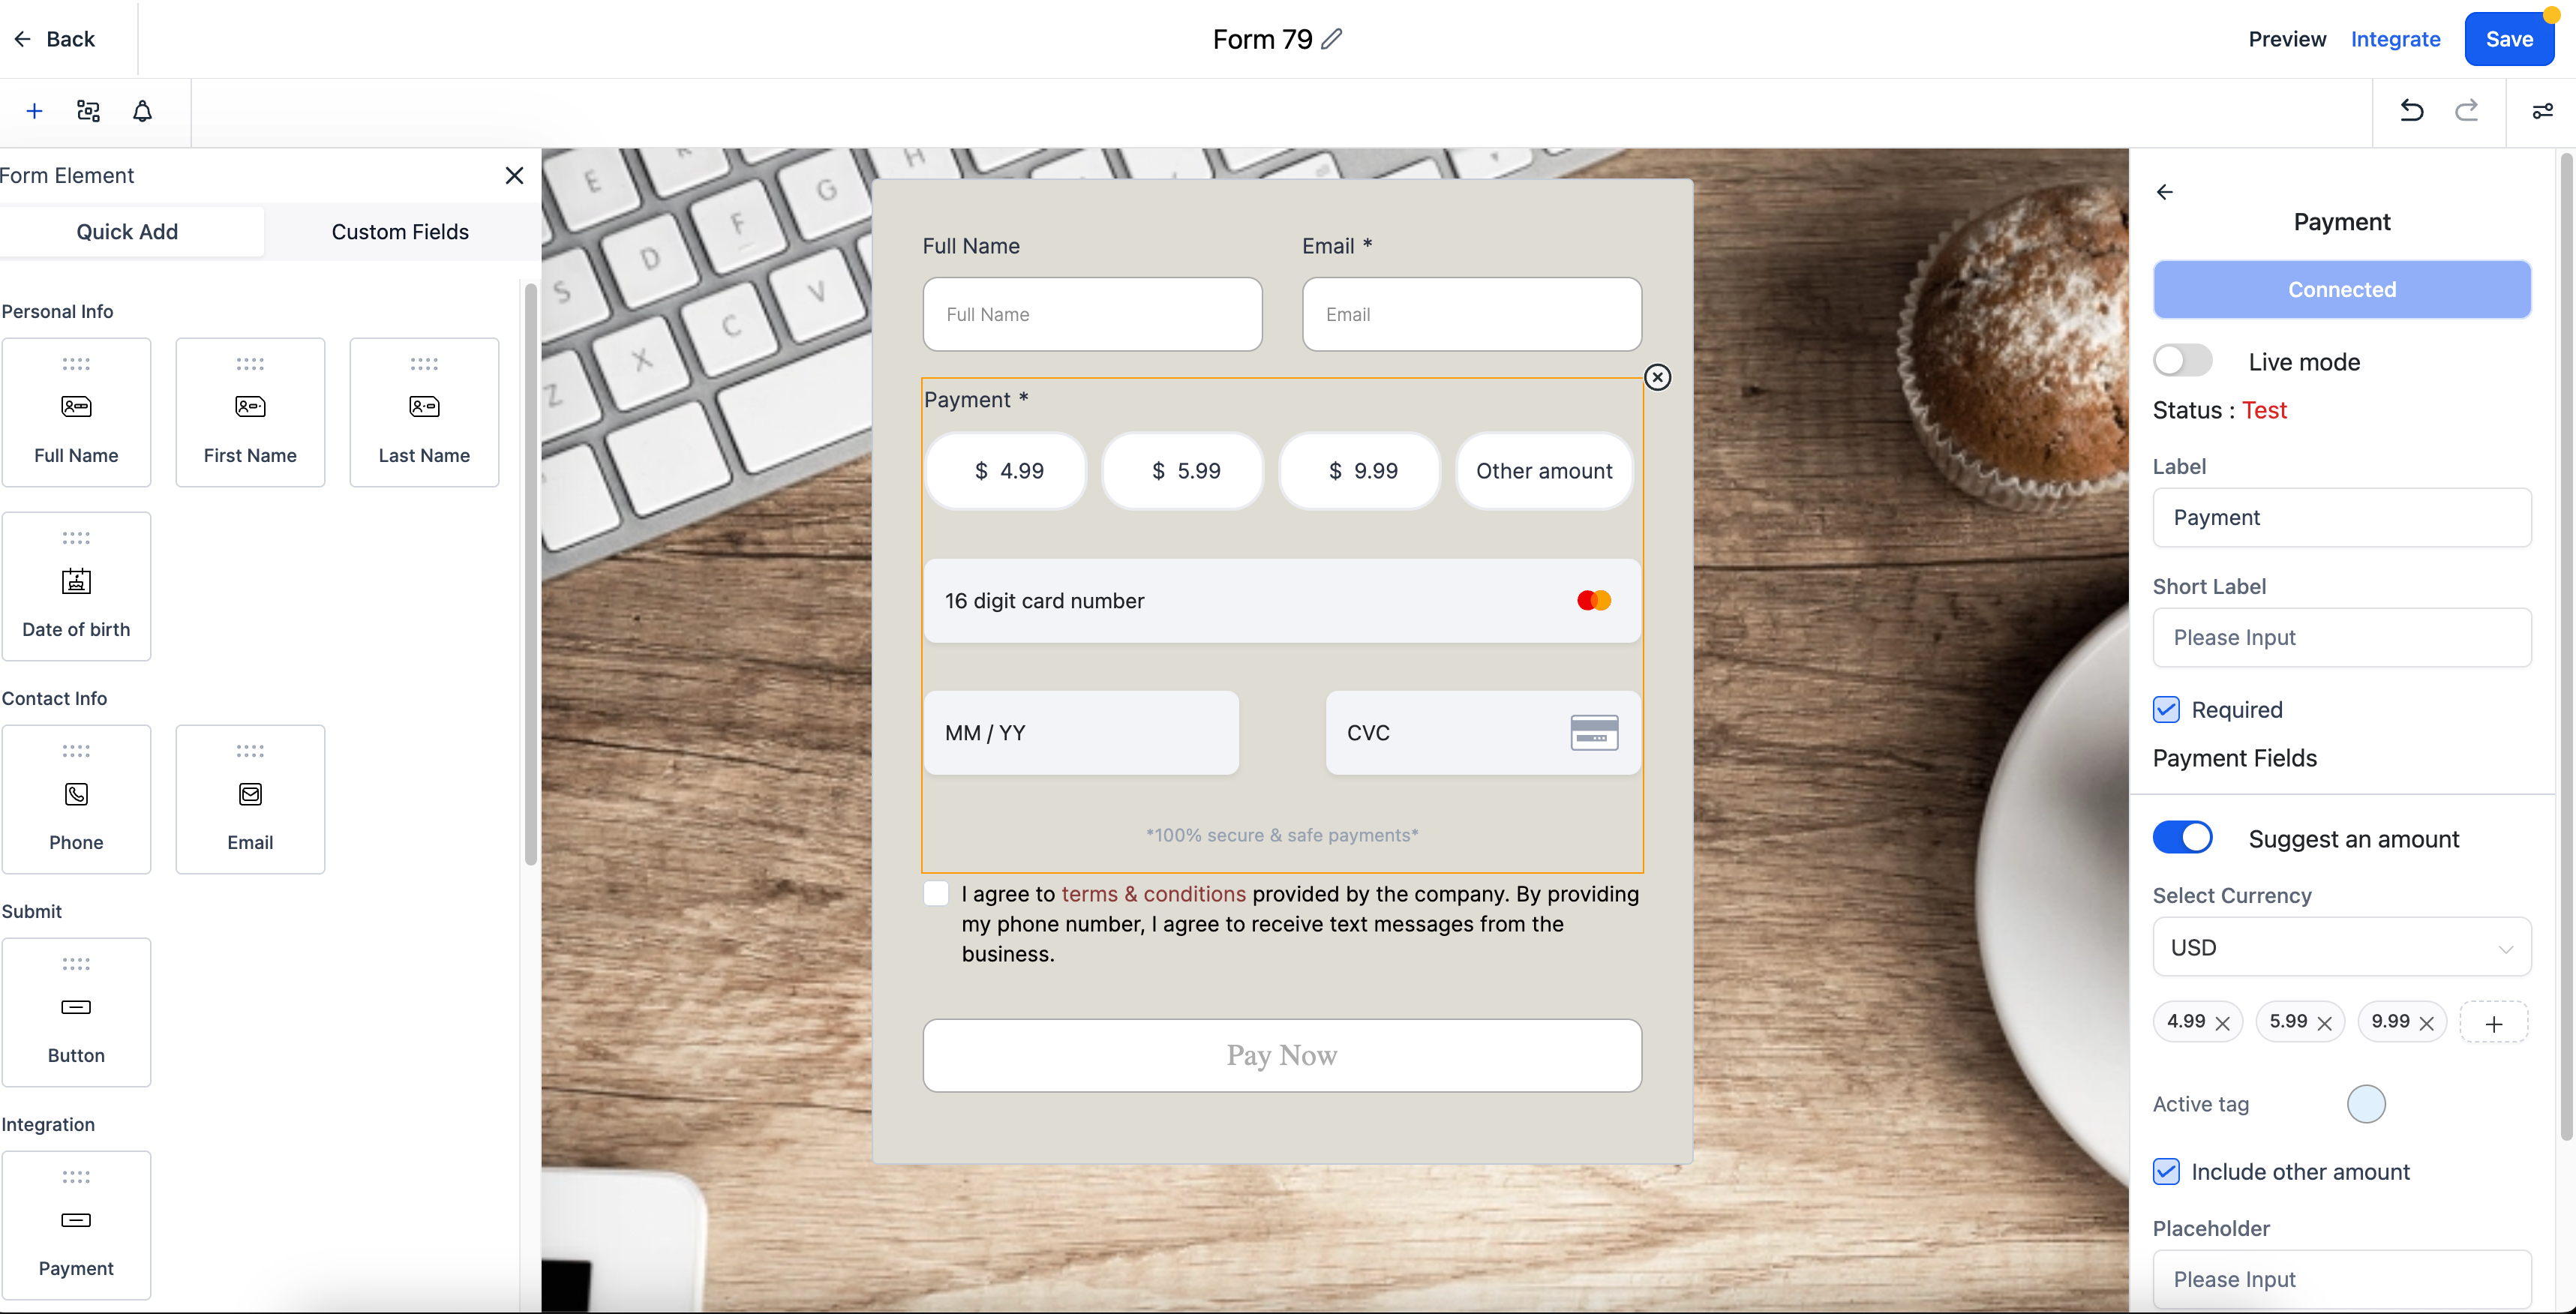Switch to Custom Fields tab
Screen dimensions: 2576x1314
(401, 231)
